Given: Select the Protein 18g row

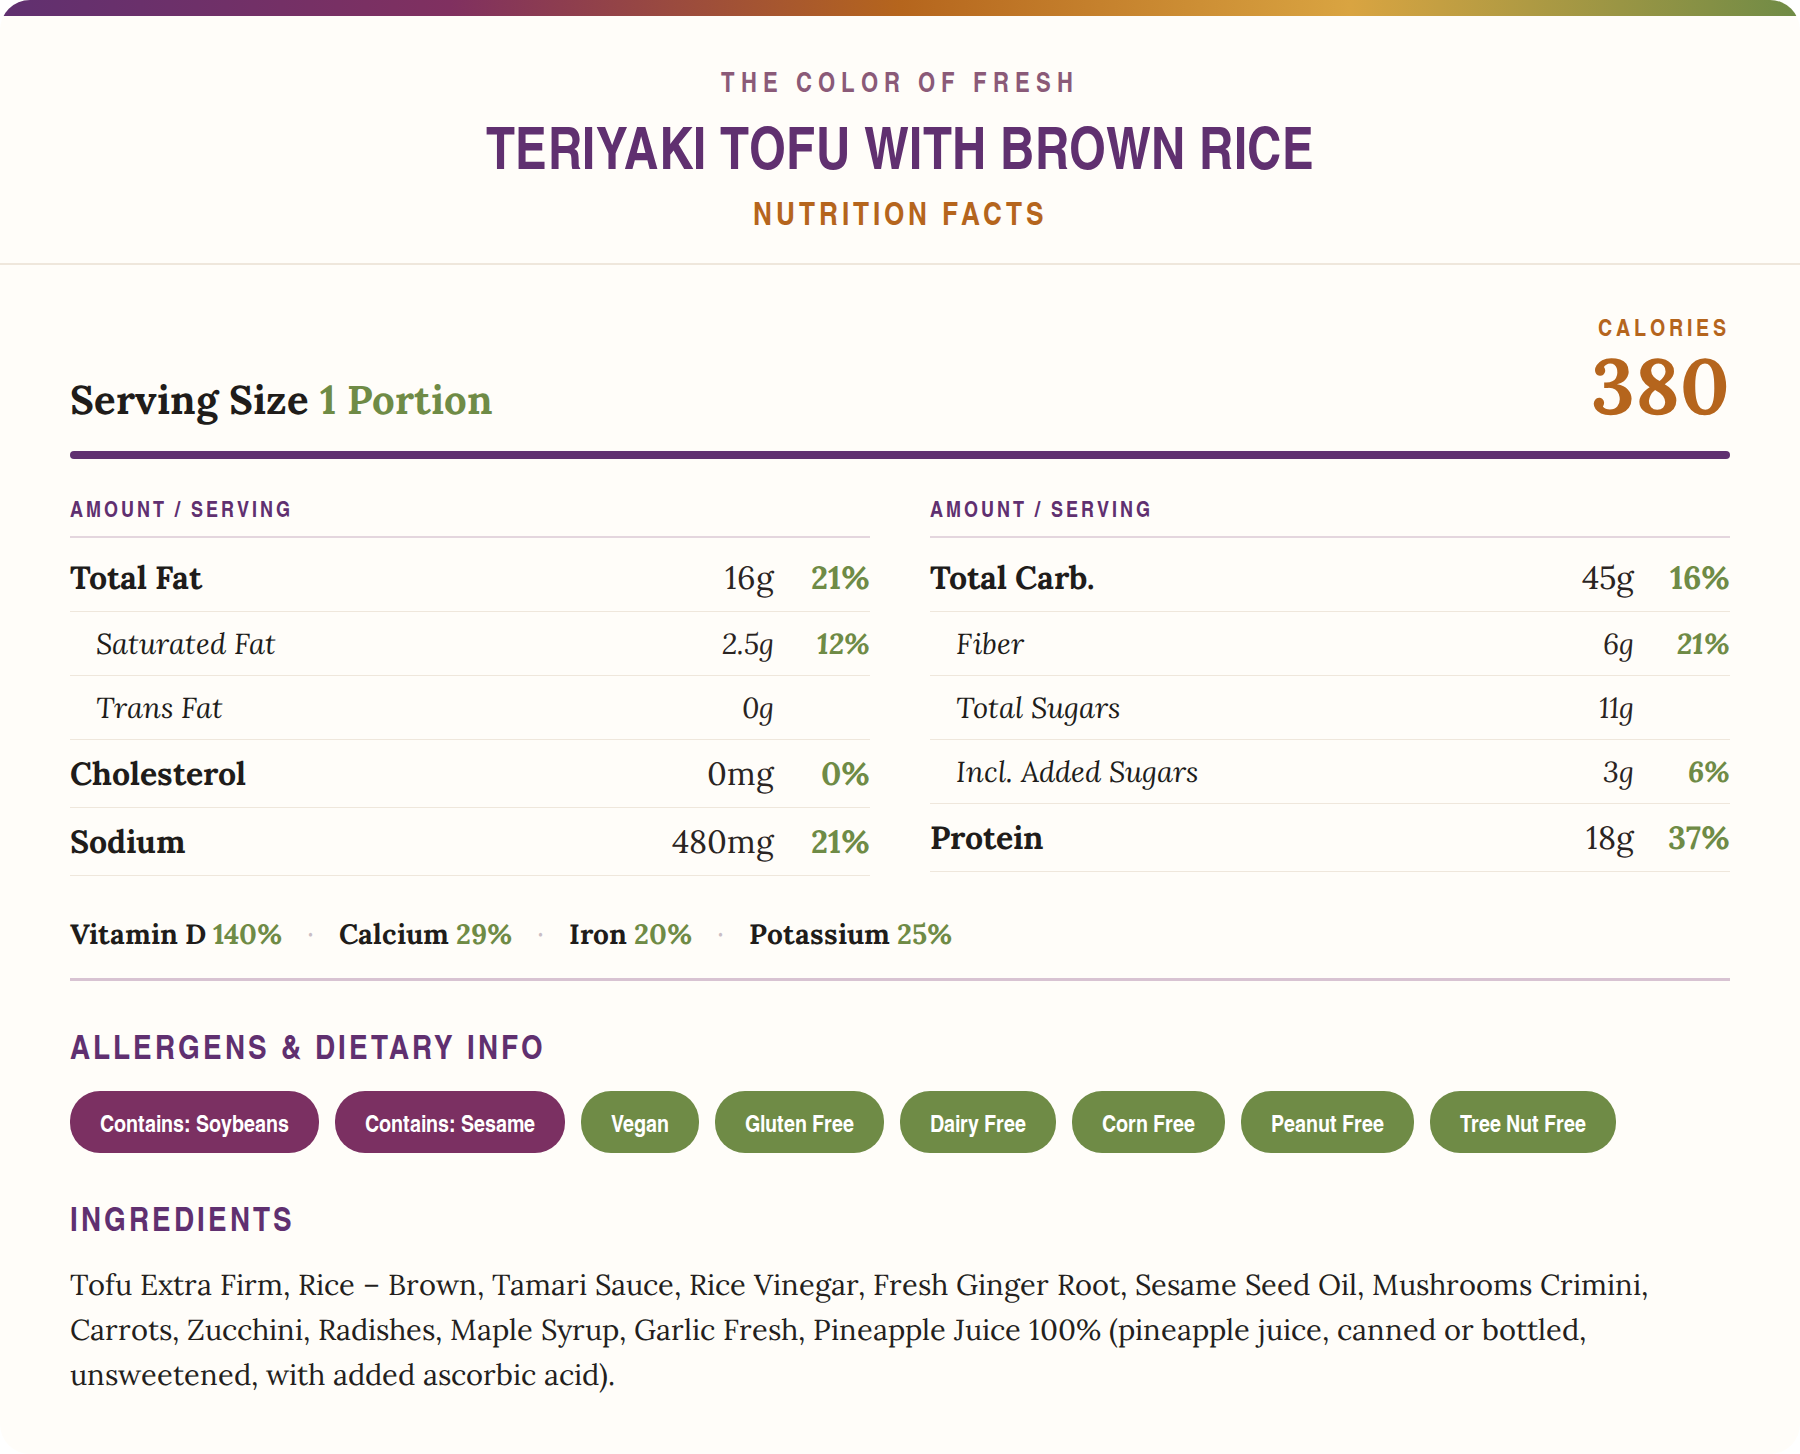Looking at the screenshot, I should pos(1330,838).
